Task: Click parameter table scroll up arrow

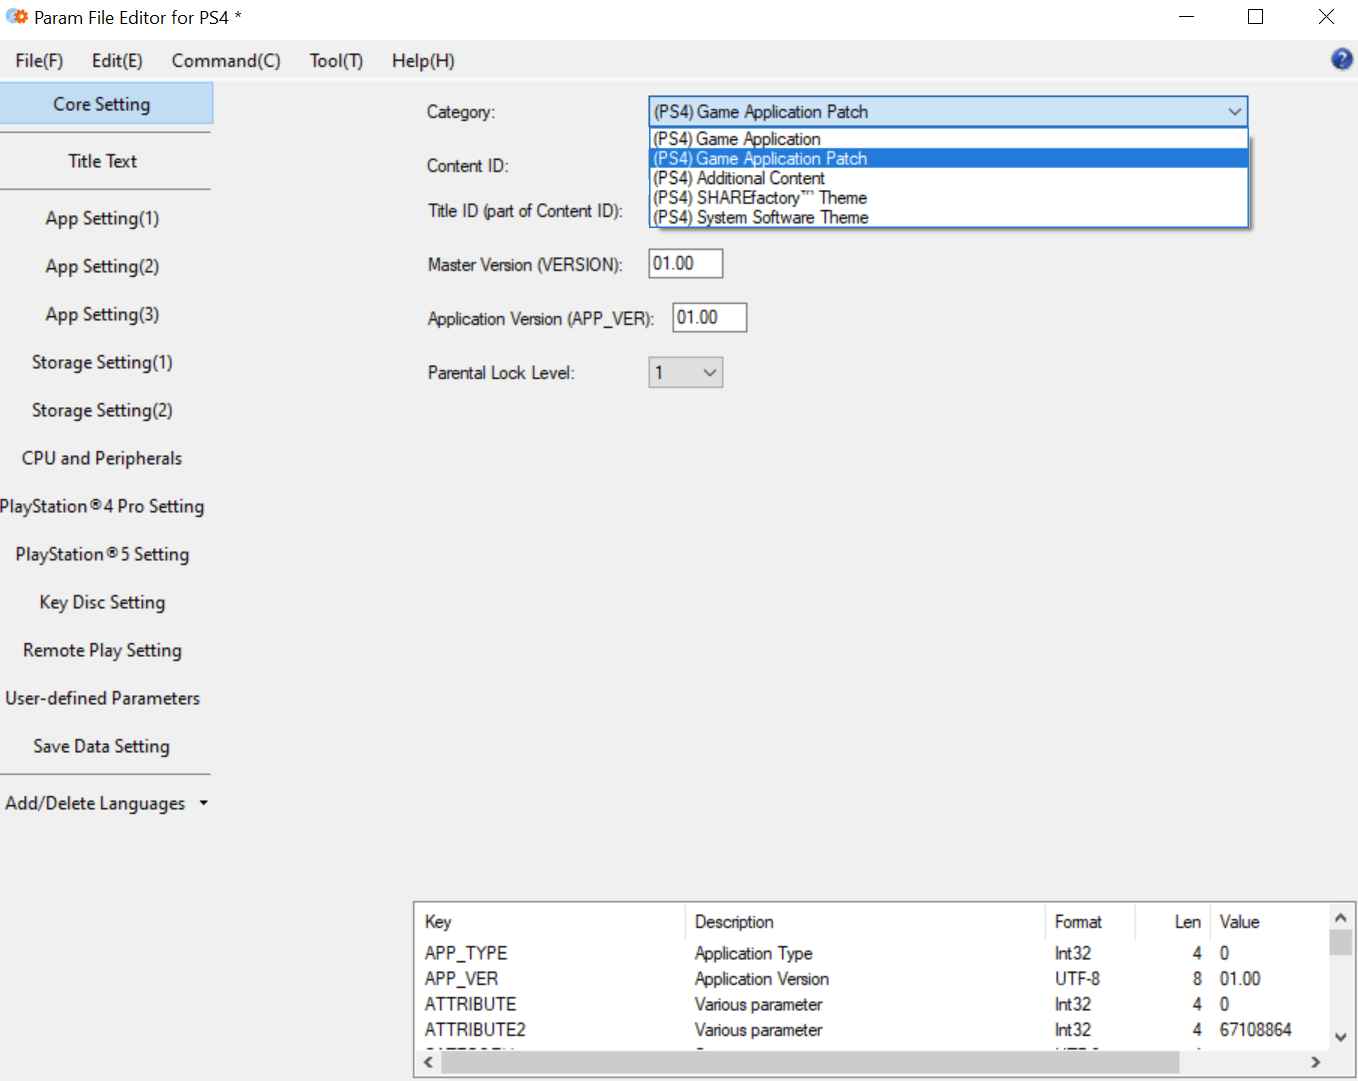Action: [x=1341, y=917]
